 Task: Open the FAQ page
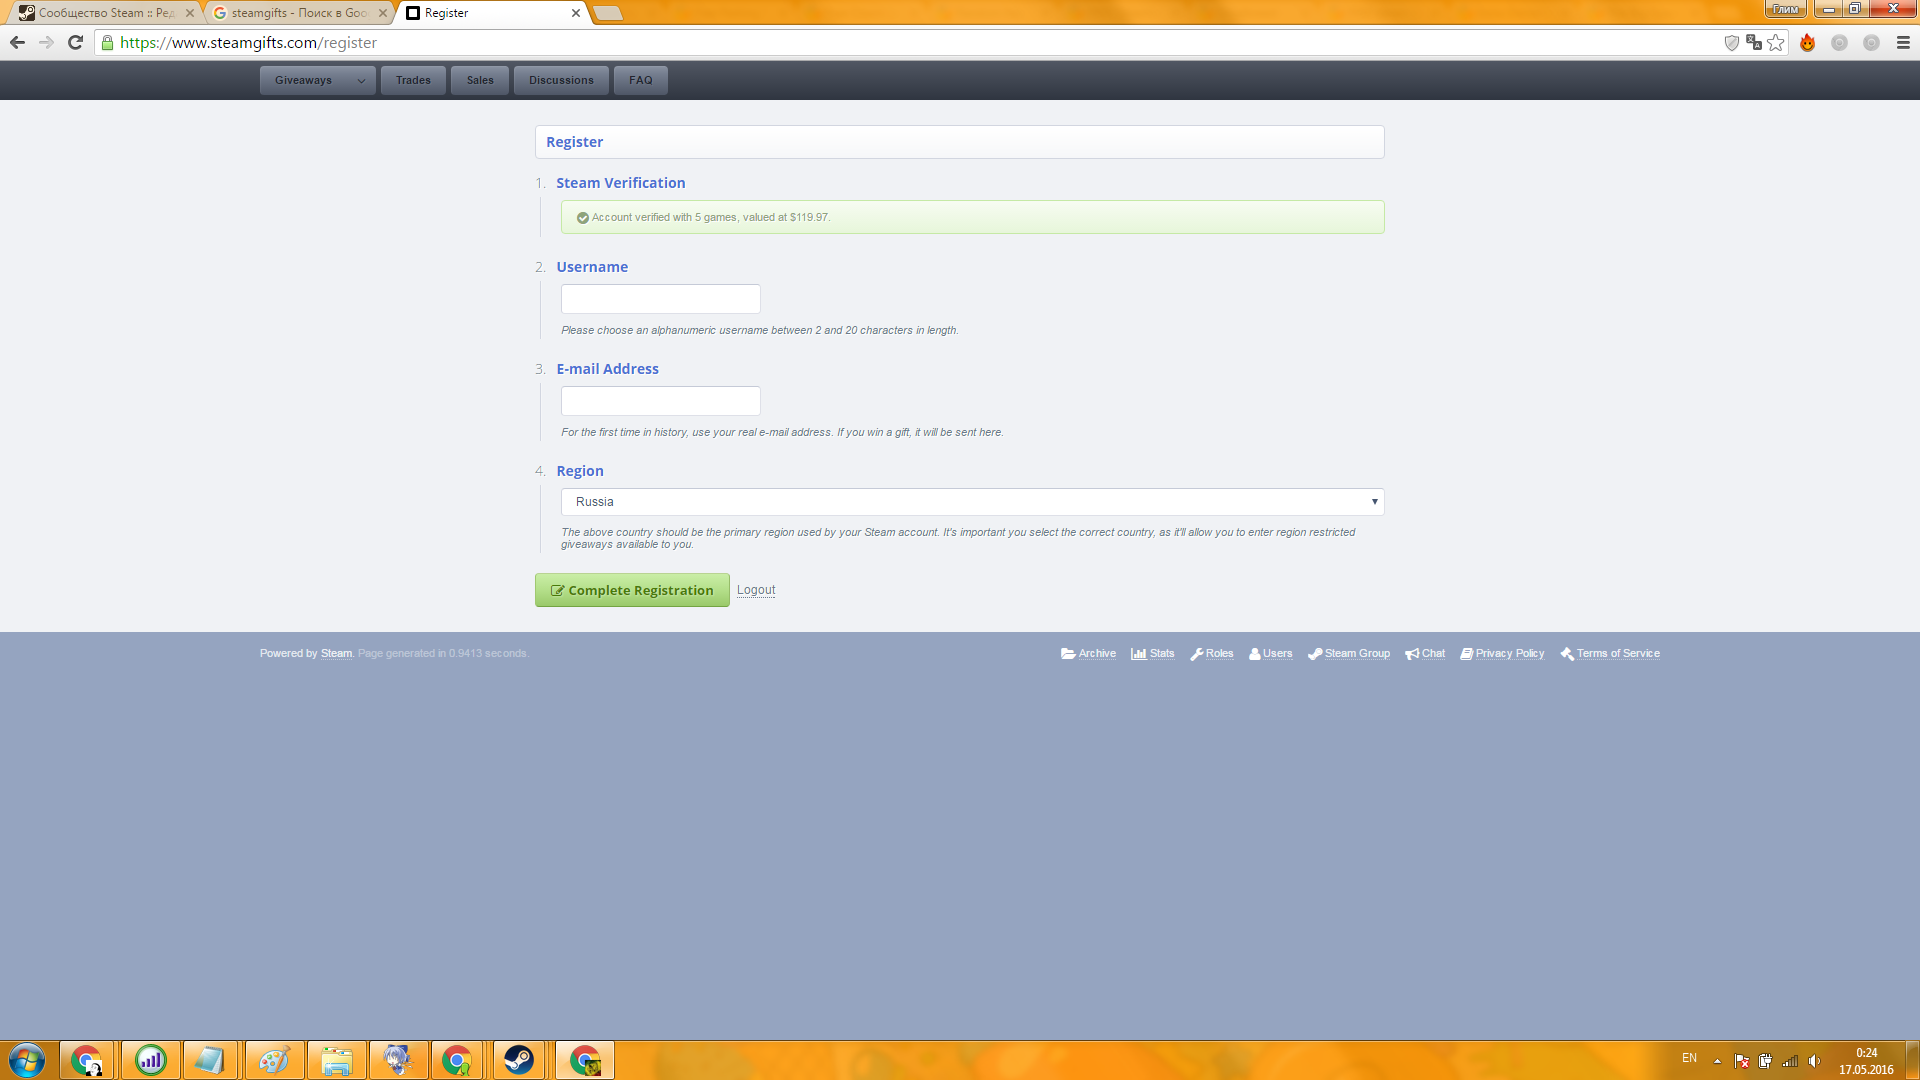tap(641, 81)
